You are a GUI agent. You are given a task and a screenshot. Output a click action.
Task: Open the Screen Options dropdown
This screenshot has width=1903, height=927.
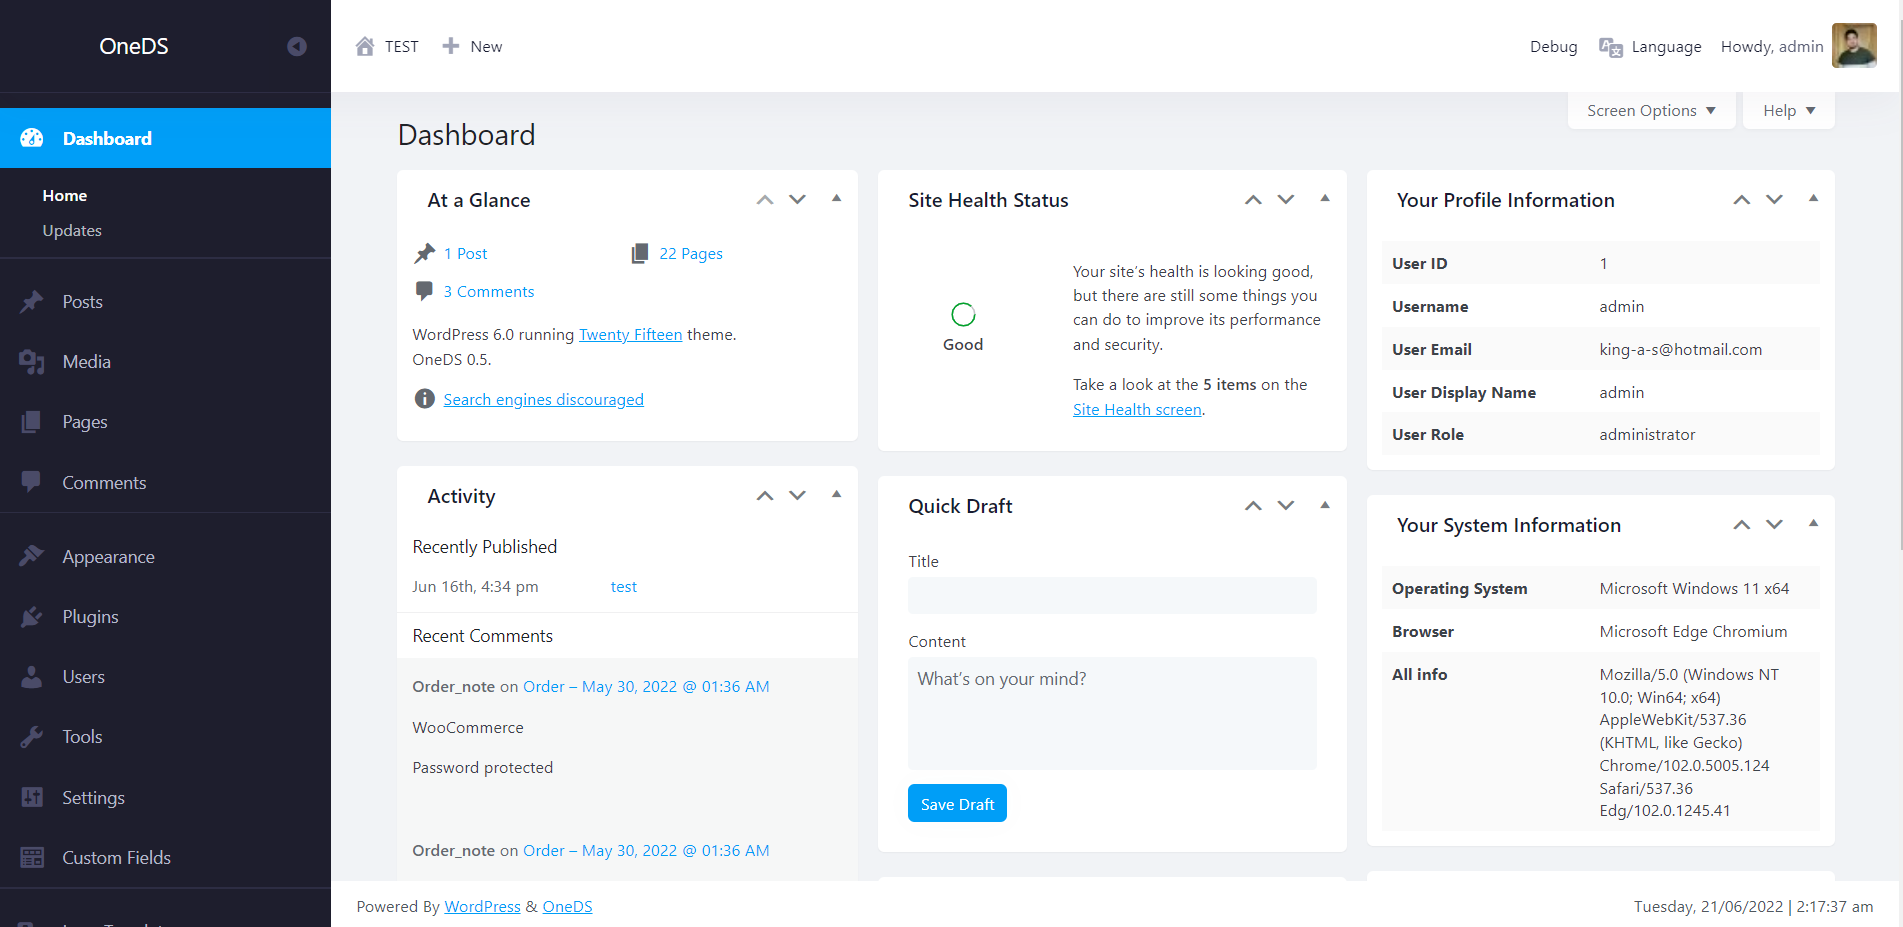(x=1651, y=110)
